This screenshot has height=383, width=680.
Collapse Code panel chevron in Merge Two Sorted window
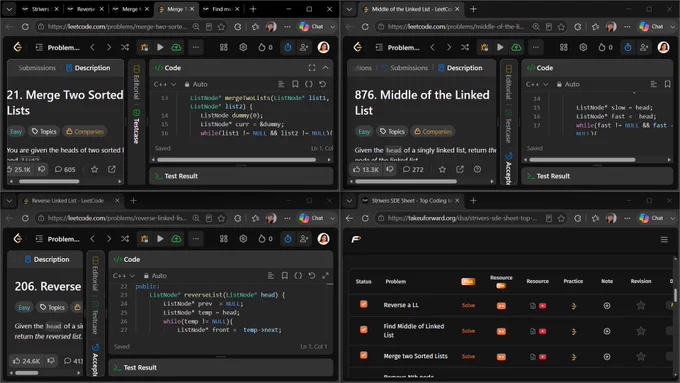click(325, 68)
